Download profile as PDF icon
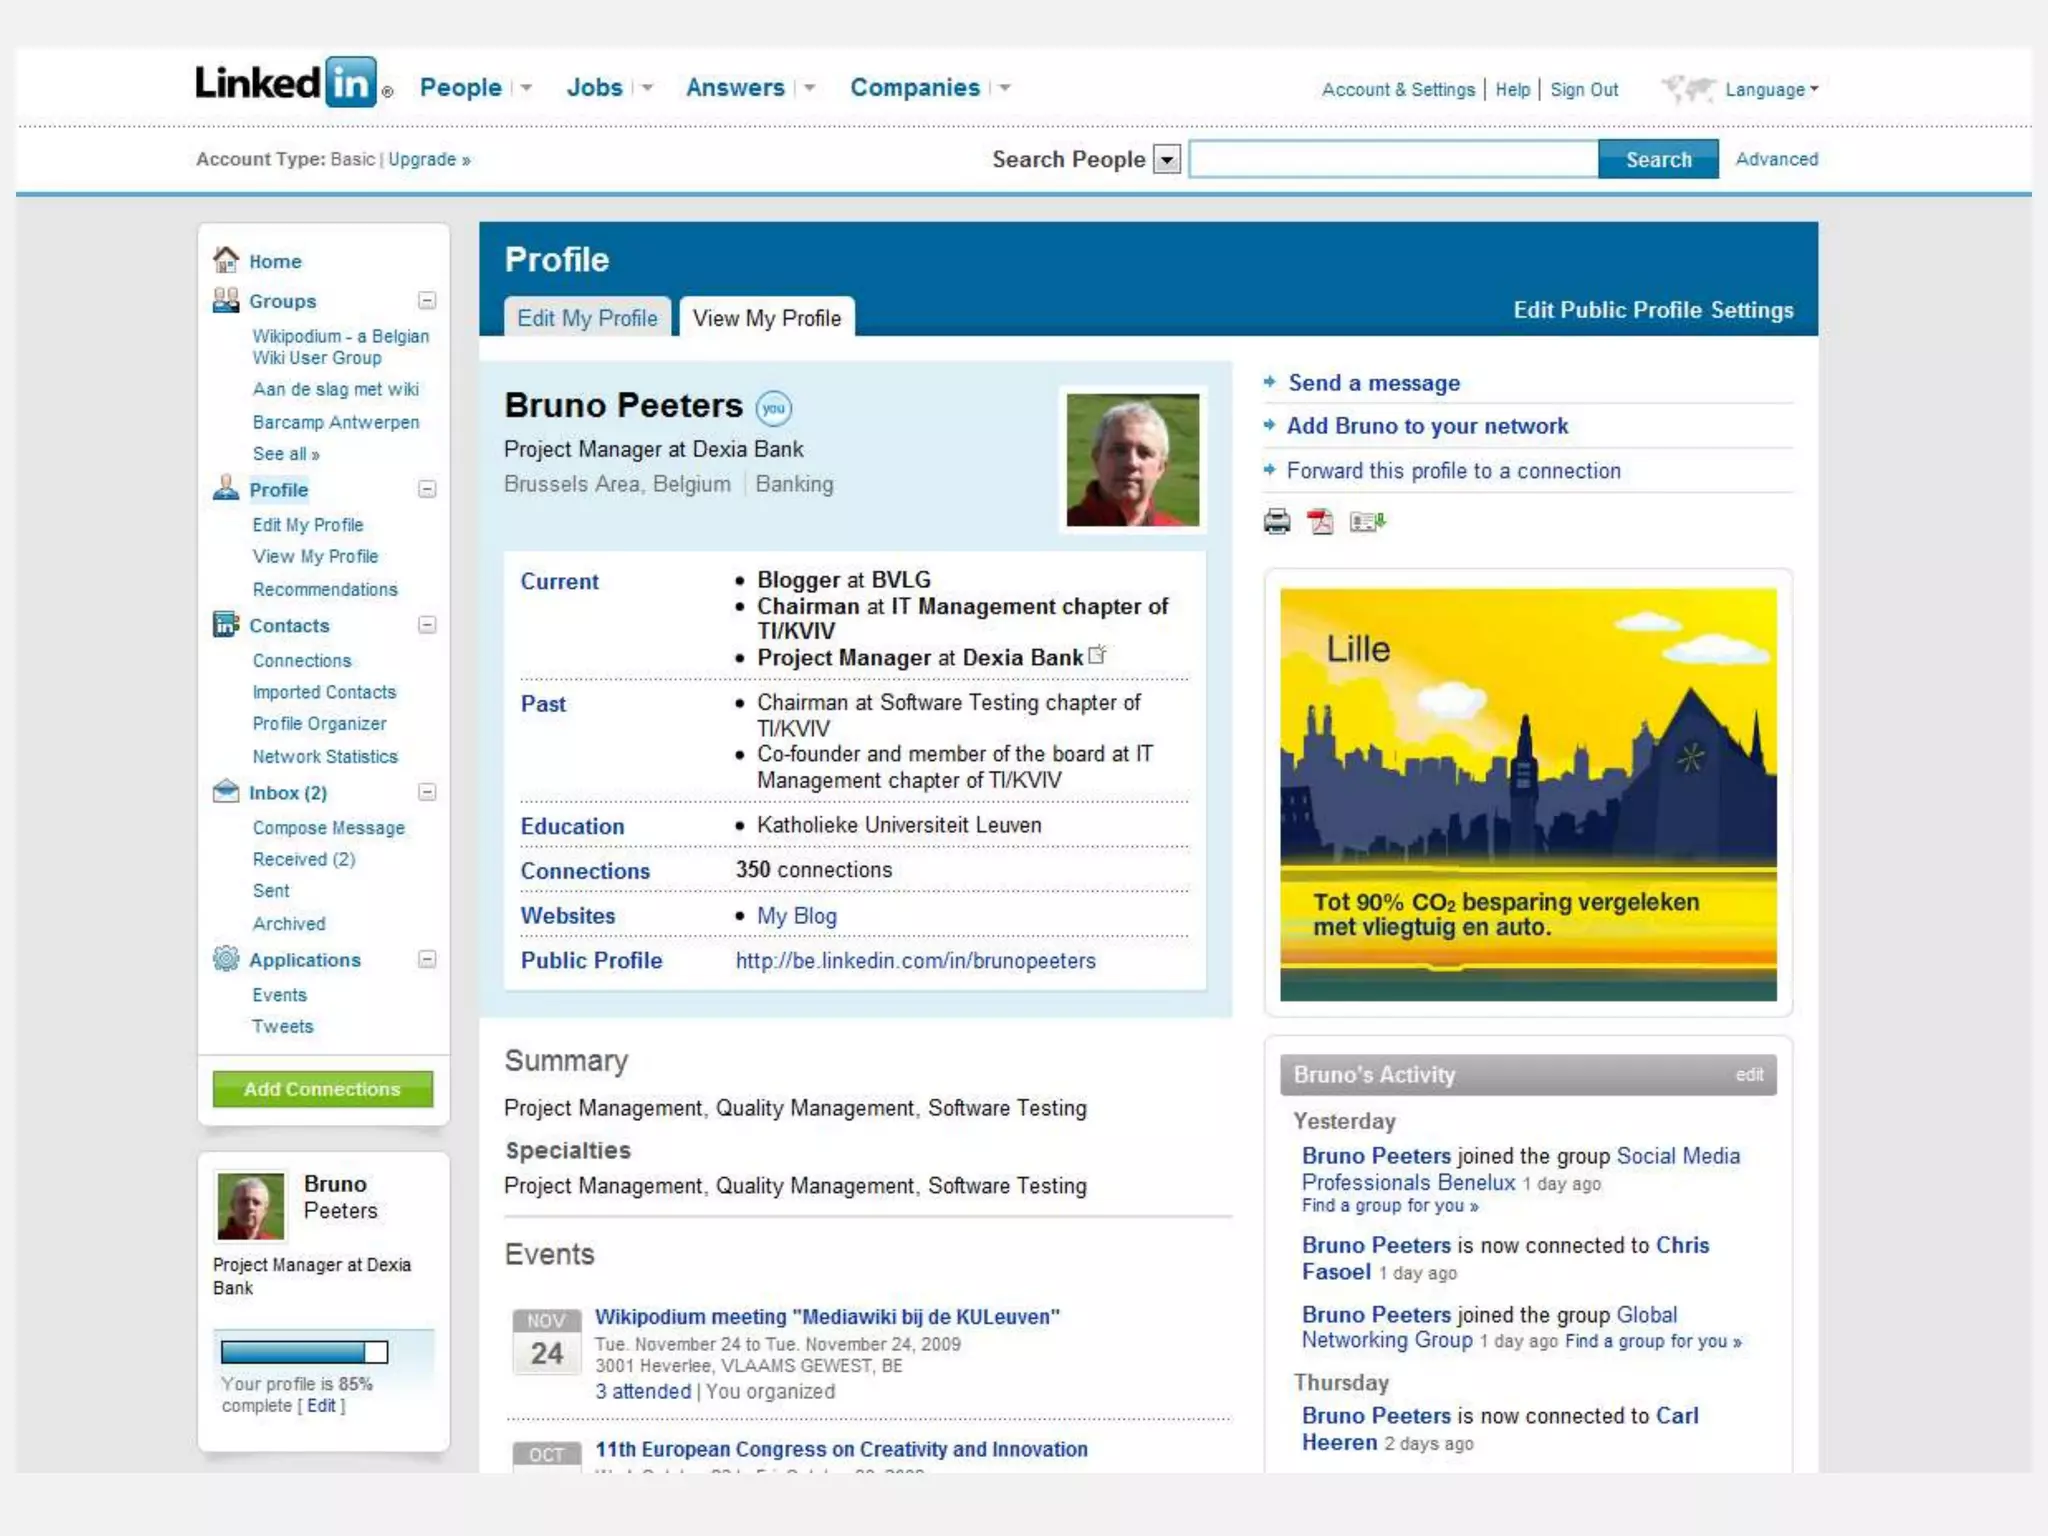 pos(1321,521)
